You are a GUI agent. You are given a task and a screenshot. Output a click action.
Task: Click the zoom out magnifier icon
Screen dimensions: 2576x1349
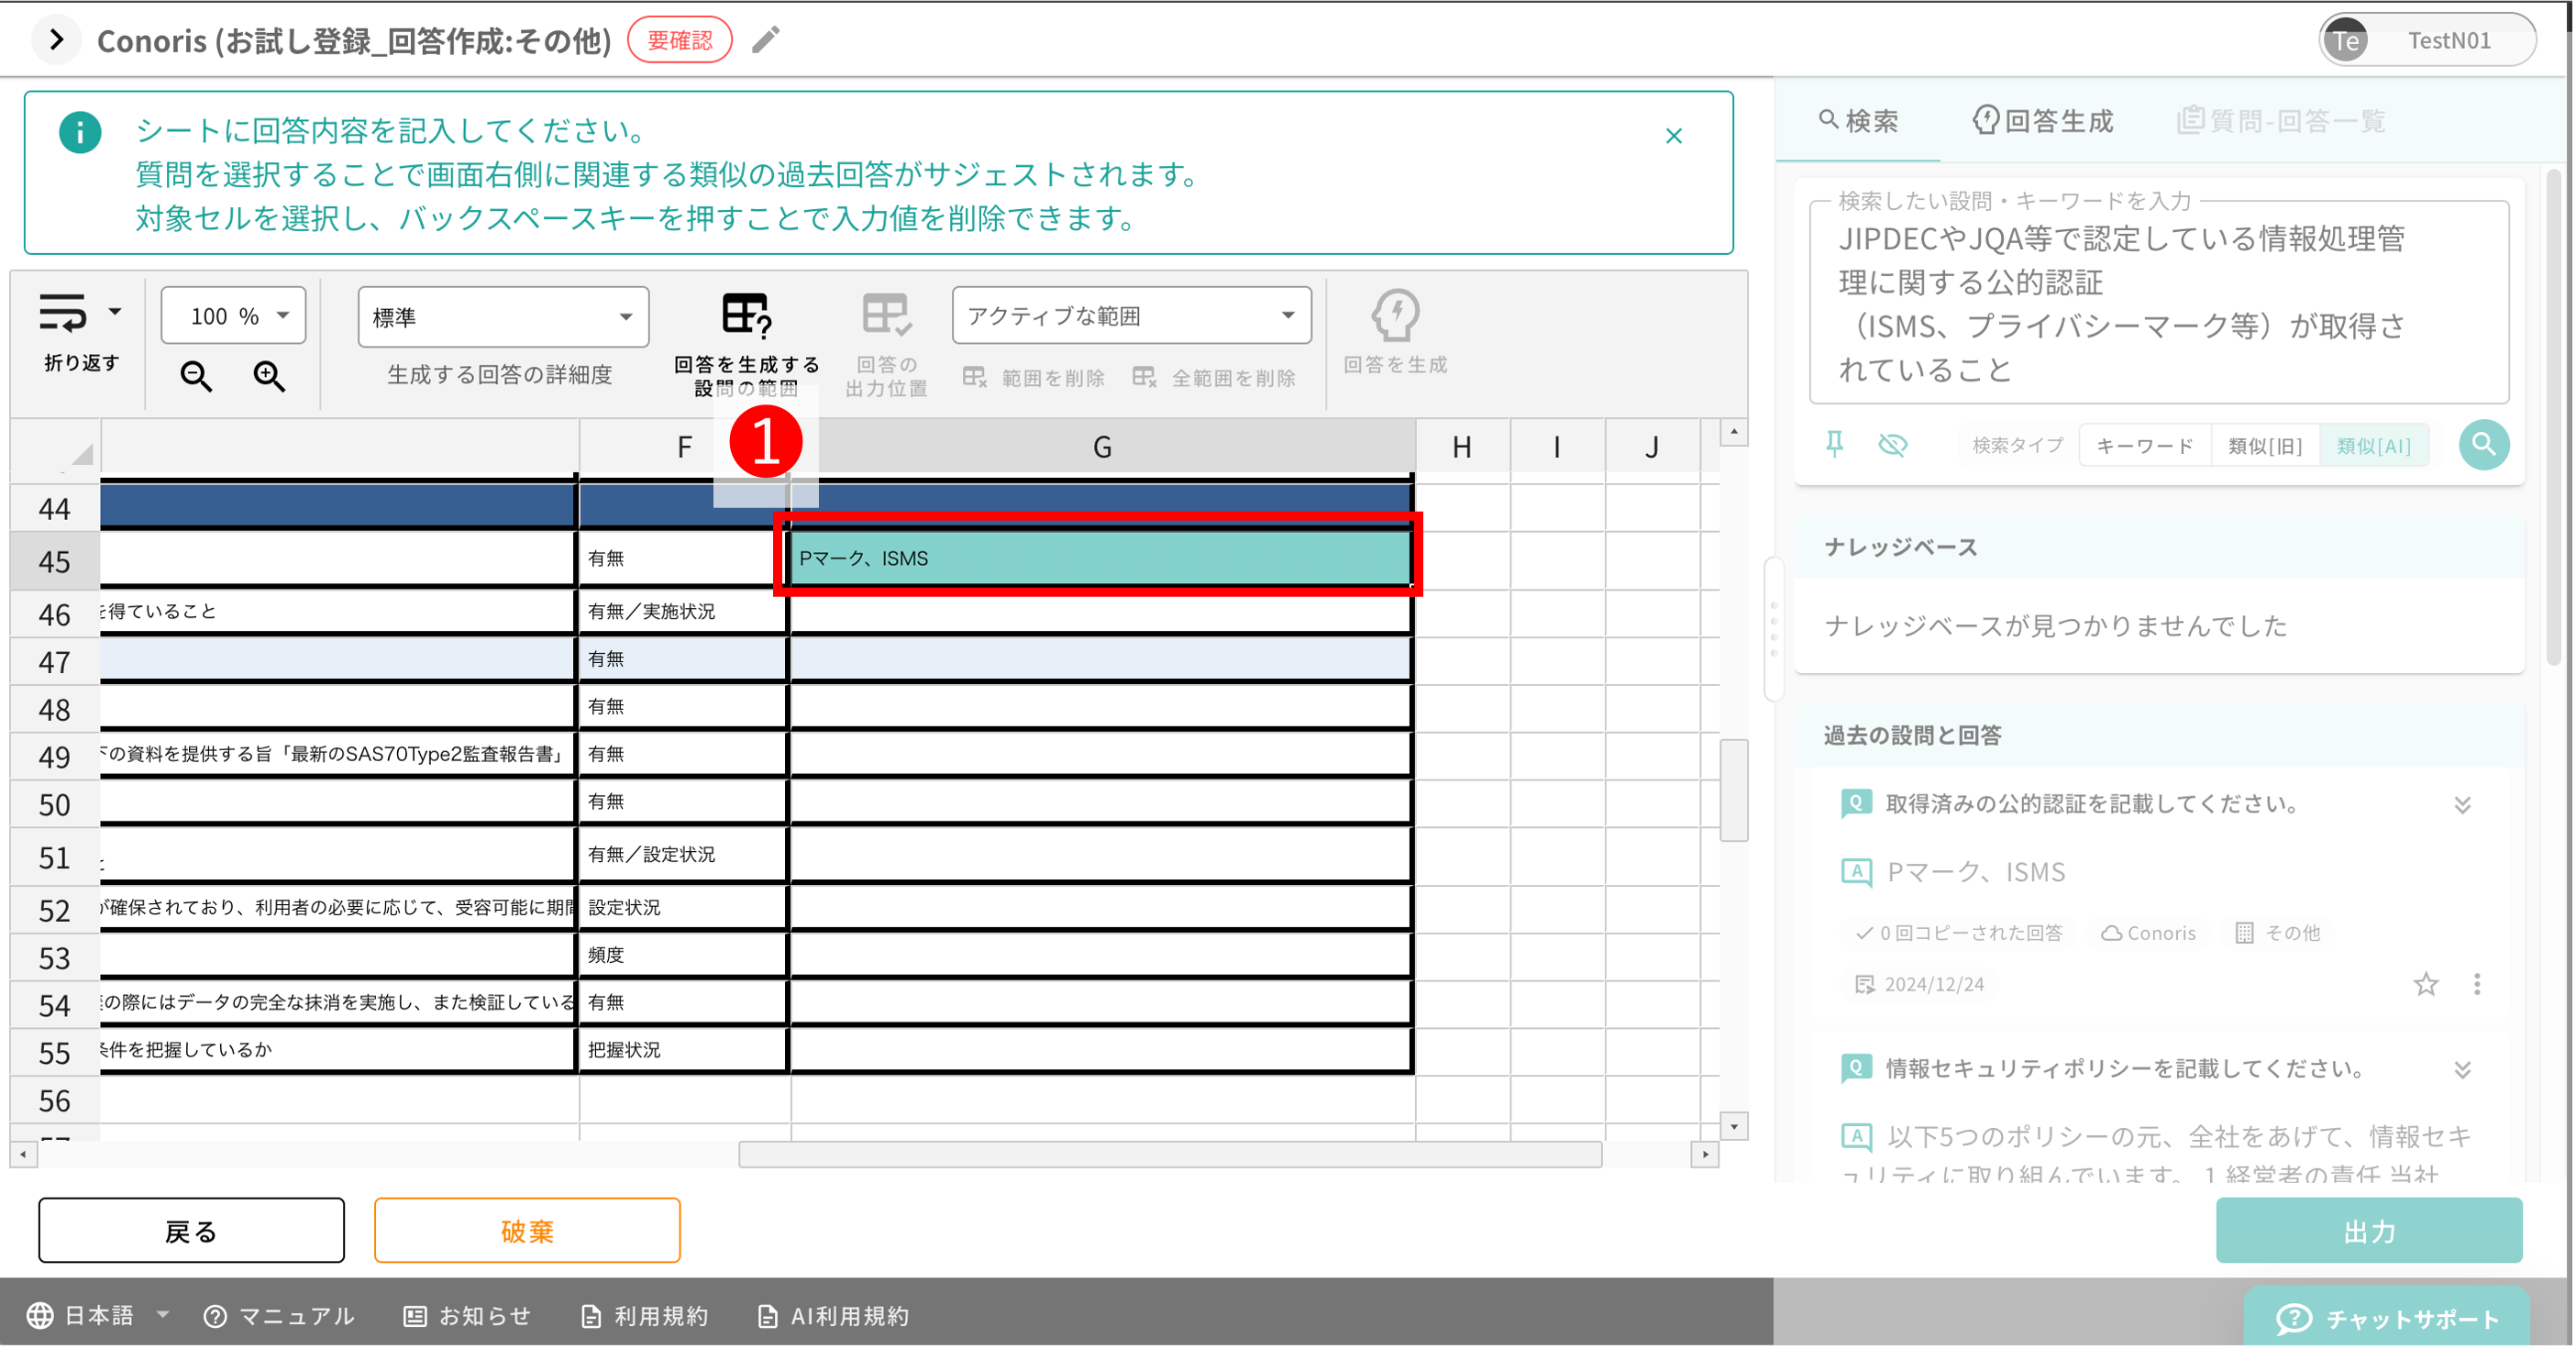click(196, 377)
